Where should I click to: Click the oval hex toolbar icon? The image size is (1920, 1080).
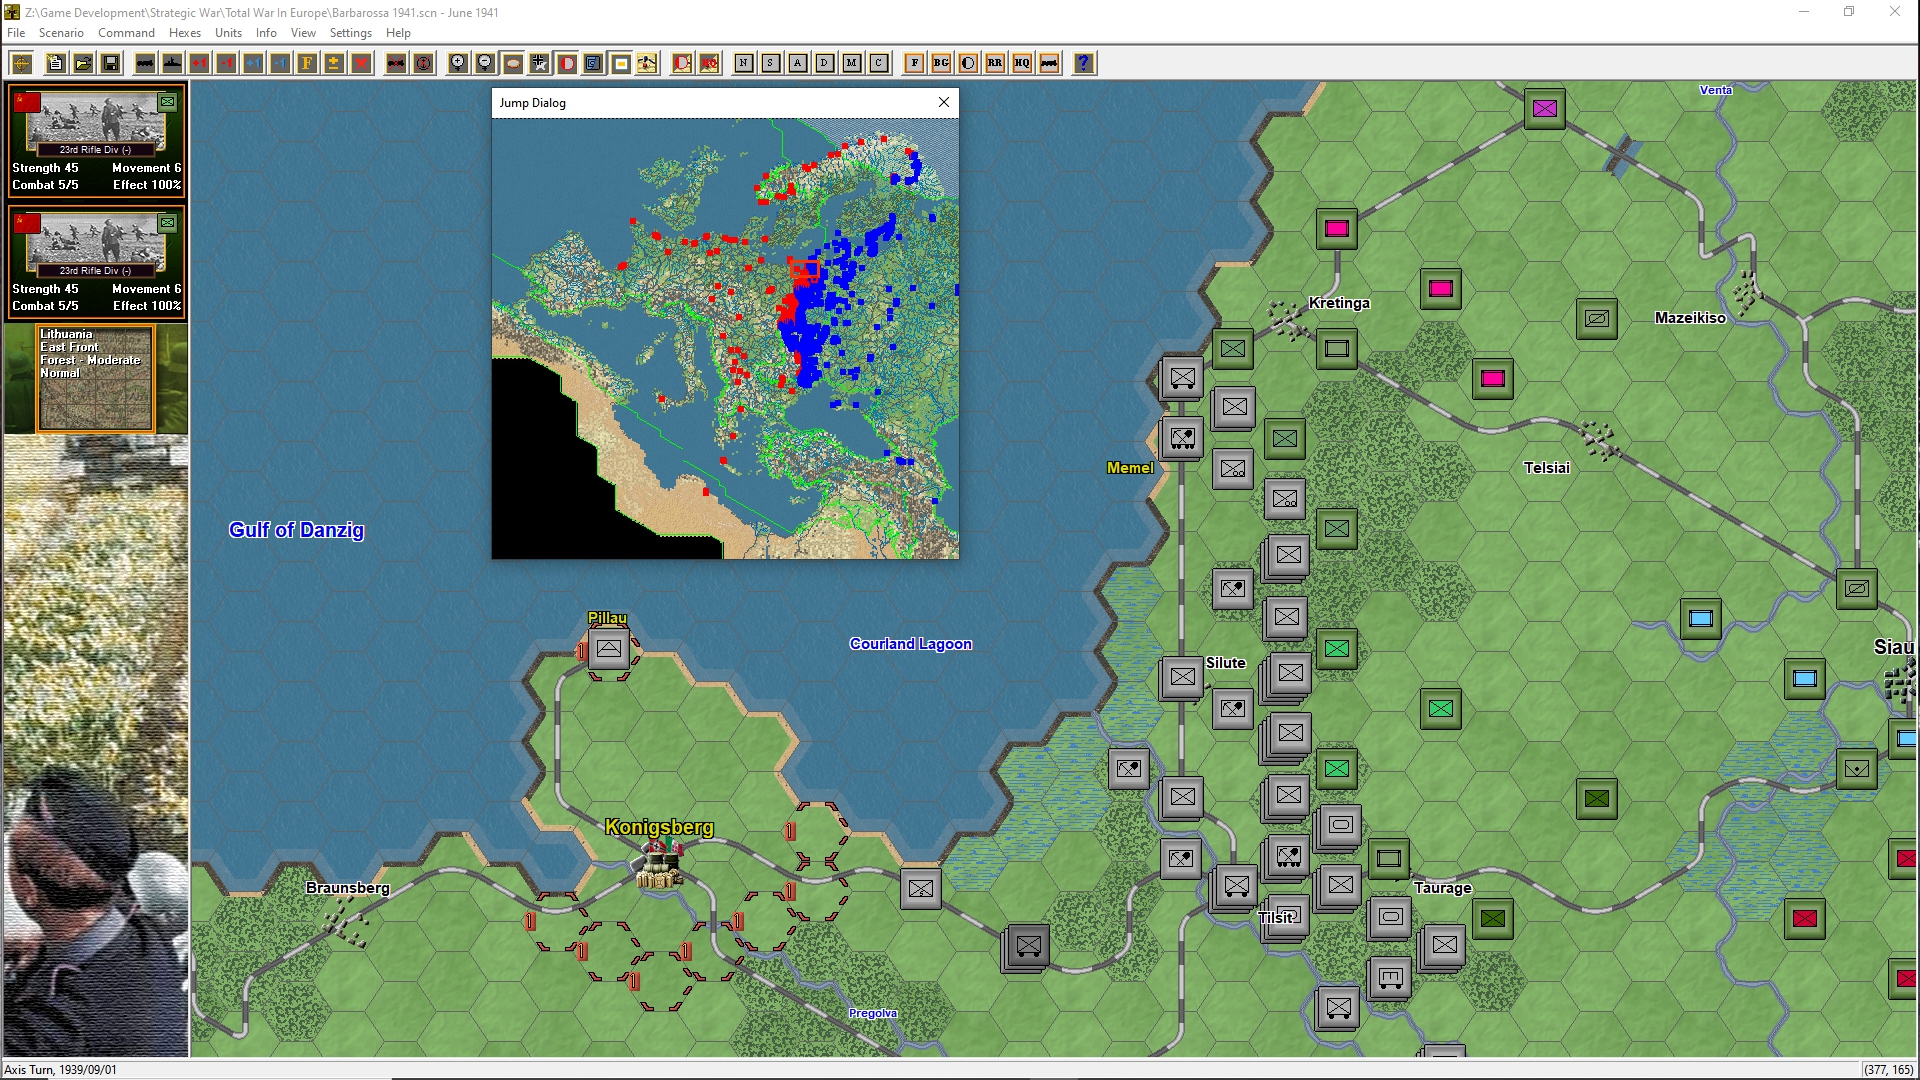tap(512, 63)
